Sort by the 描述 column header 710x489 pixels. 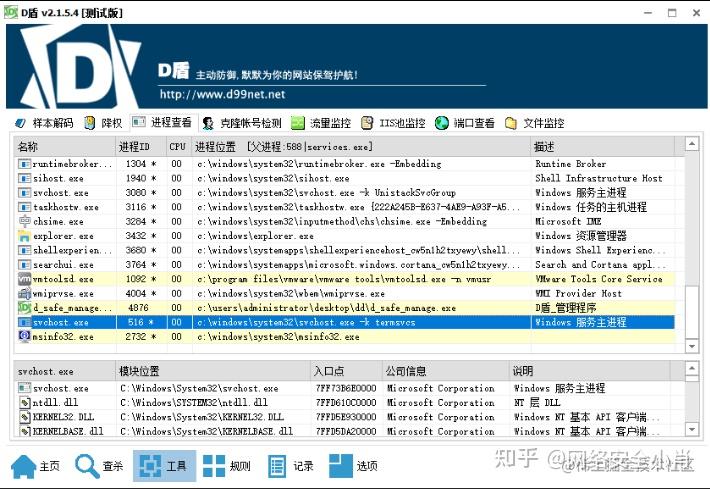pyautogui.click(x=602, y=147)
